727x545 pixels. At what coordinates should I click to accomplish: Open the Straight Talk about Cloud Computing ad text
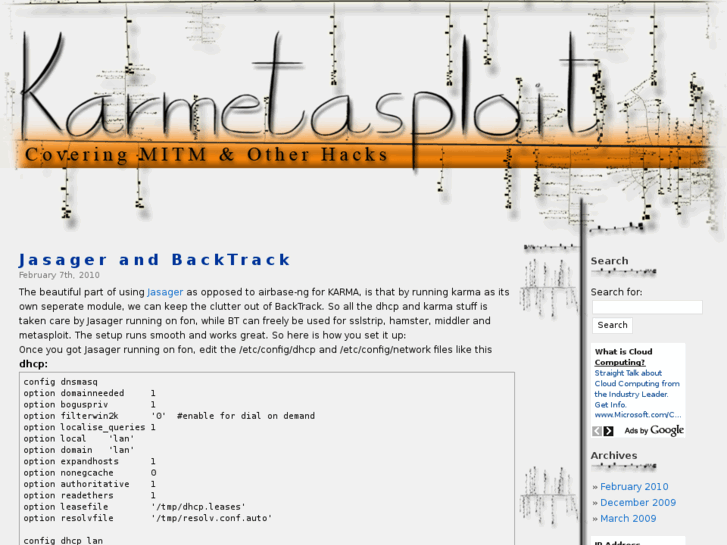tap(637, 389)
